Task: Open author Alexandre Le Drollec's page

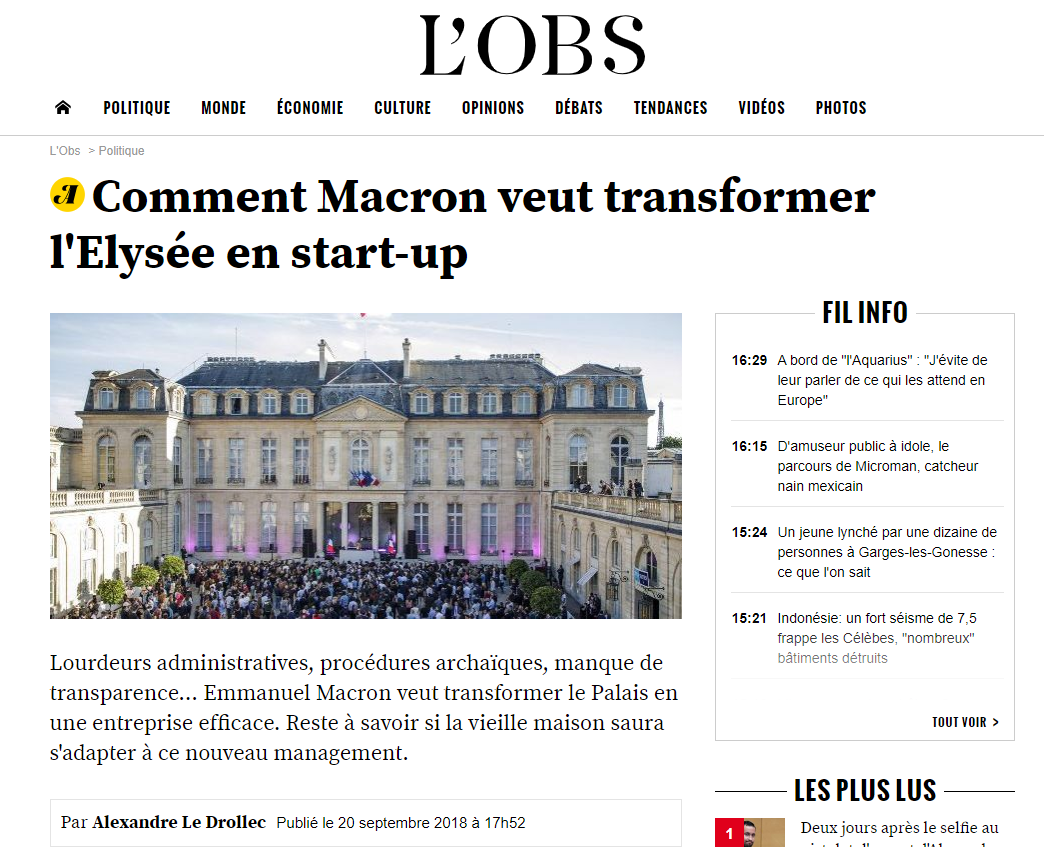Action: (179, 823)
